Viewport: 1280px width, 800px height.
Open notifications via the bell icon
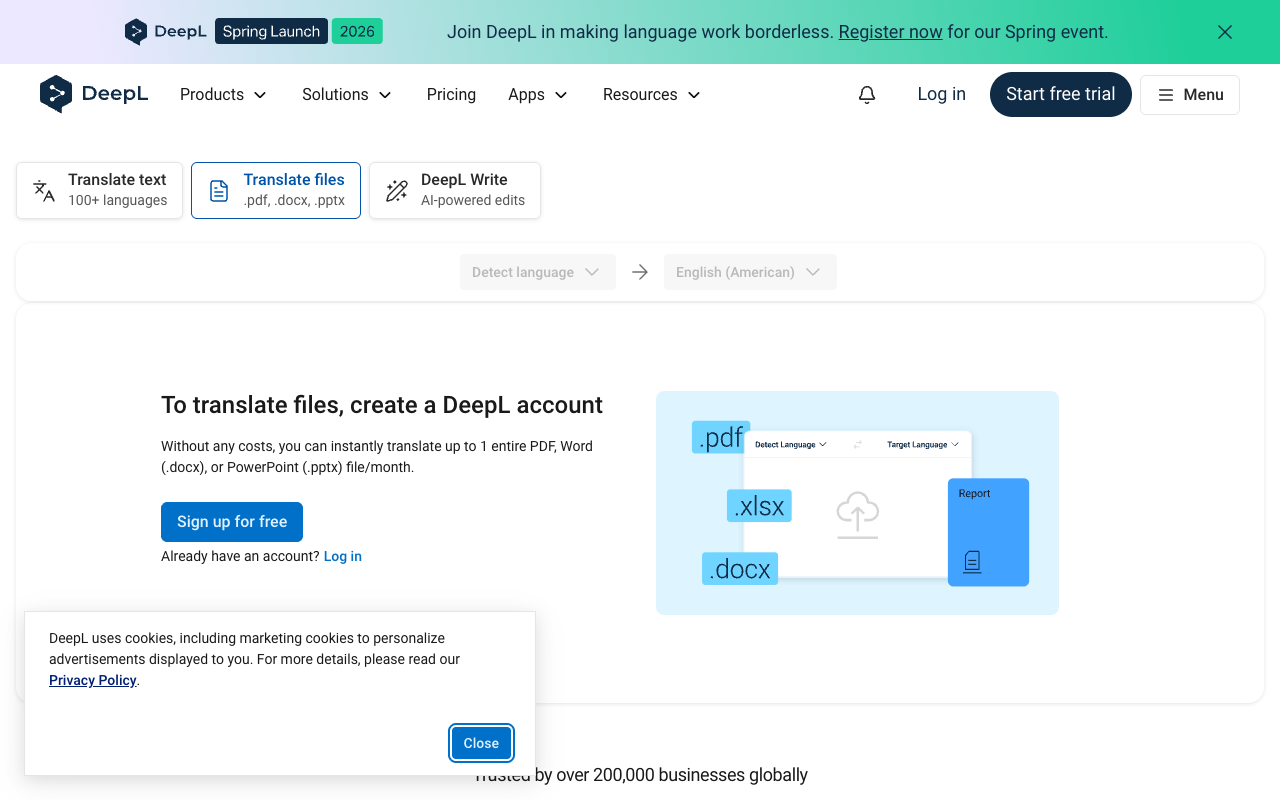click(x=866, y=94)
